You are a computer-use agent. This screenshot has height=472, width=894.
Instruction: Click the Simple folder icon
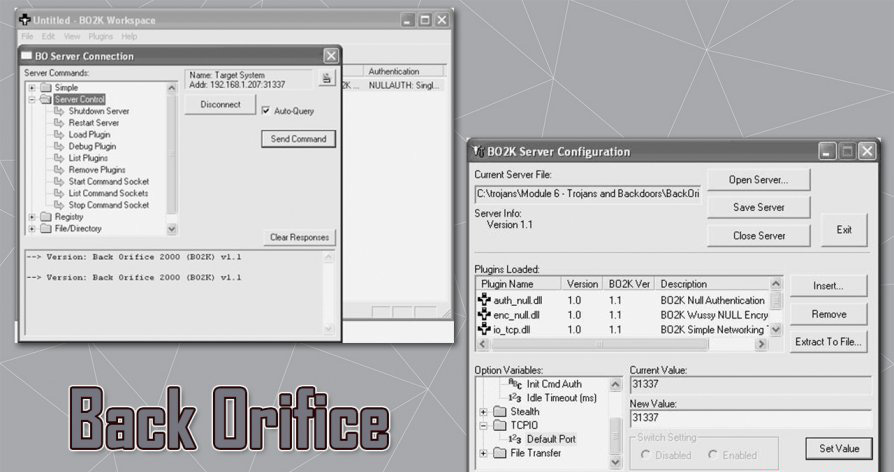point(46,87)
